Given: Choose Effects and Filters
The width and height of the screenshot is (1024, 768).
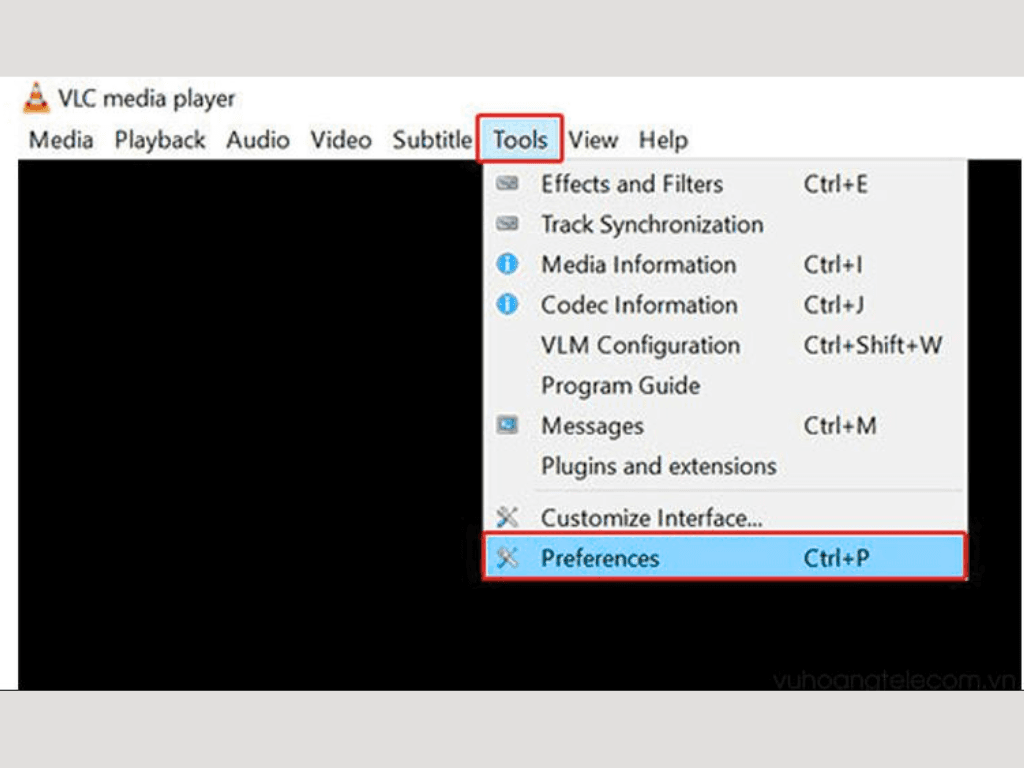Looking at the screenshot, I should tap(725, 184).
